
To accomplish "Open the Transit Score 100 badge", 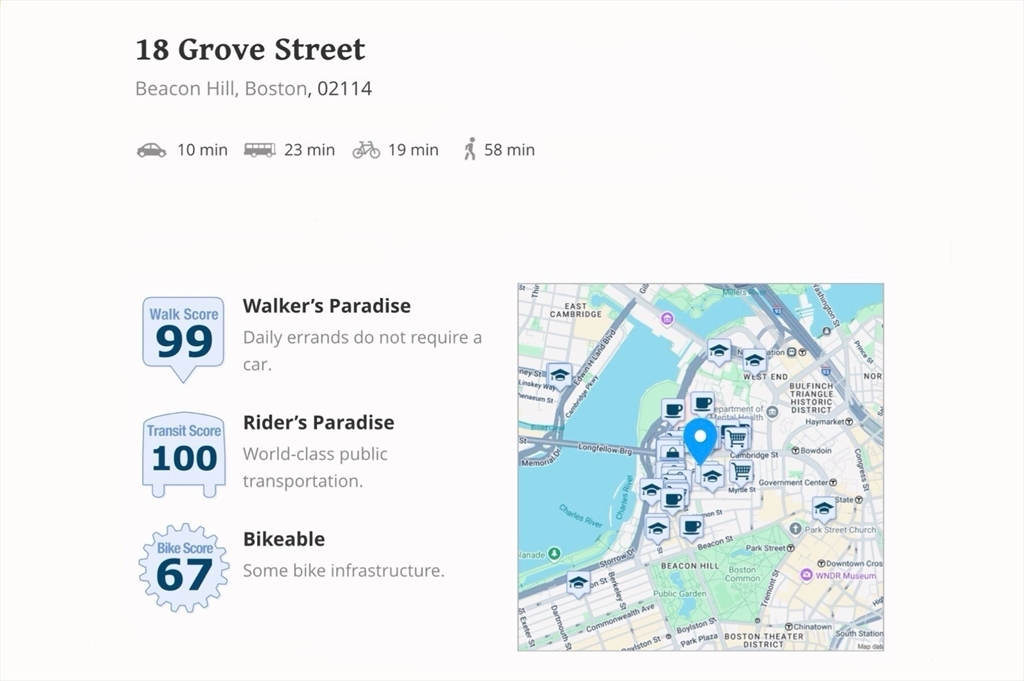I will [183, 452].
